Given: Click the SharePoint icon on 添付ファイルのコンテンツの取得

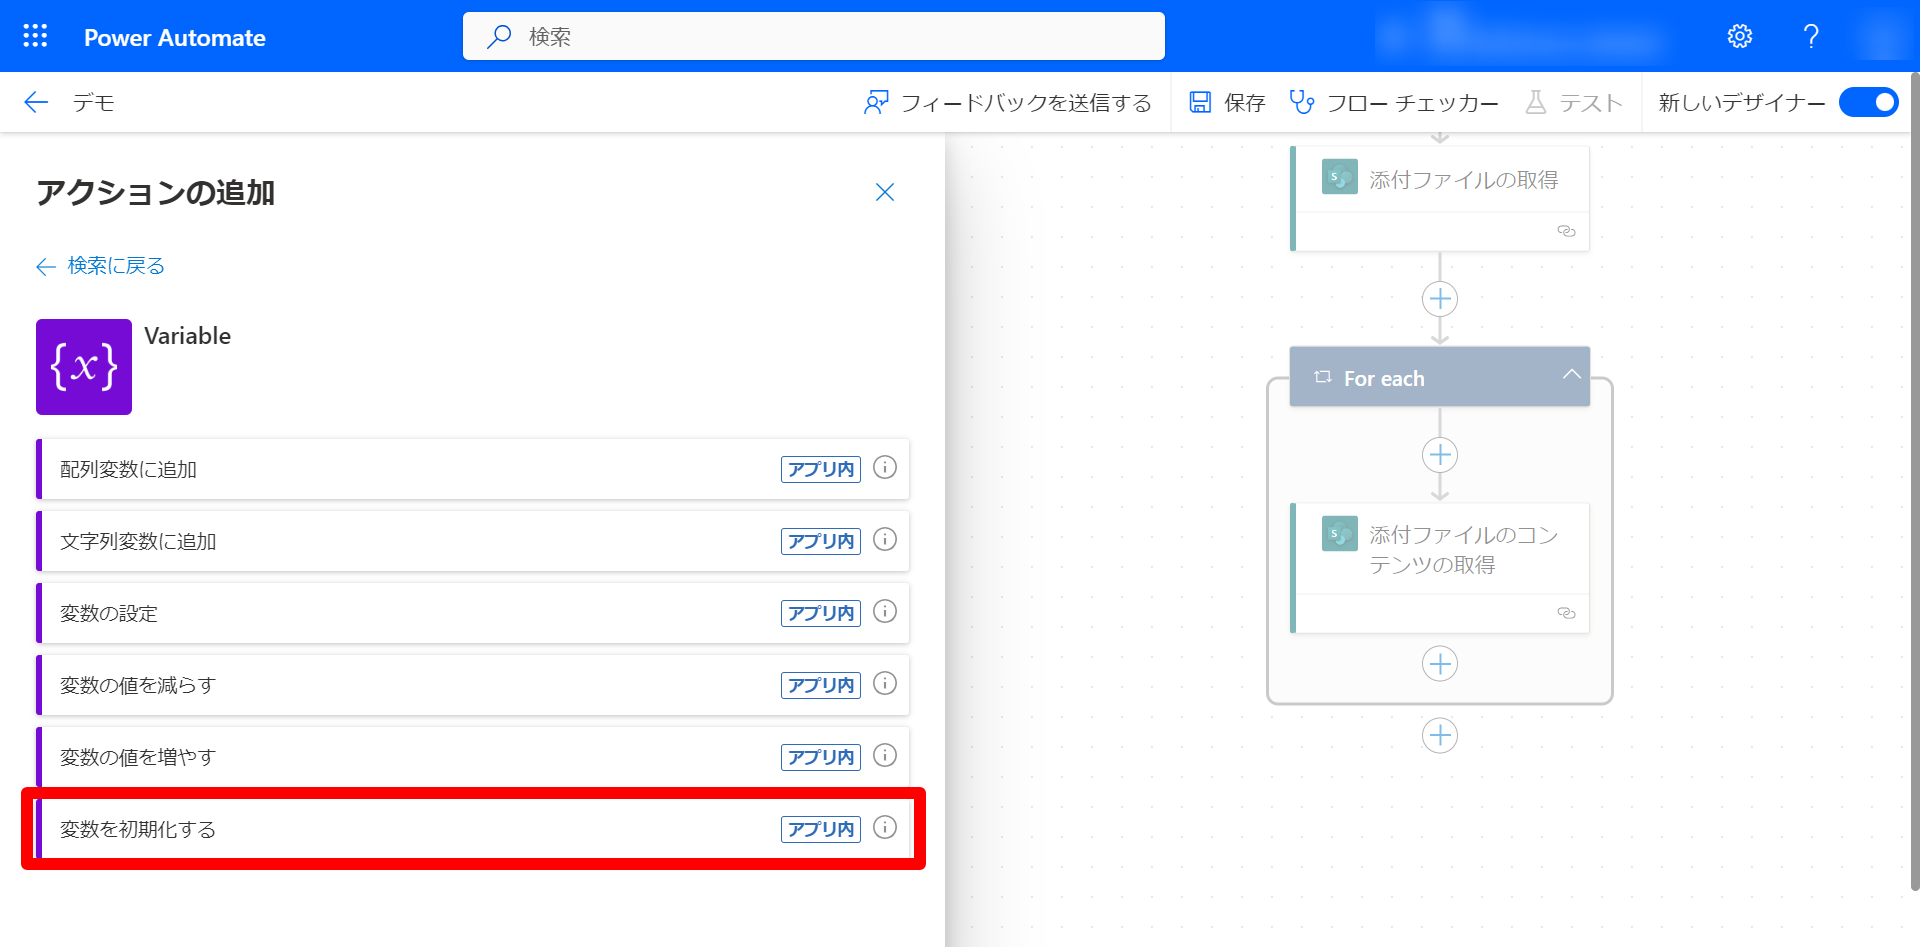Looking at the screenshot, I should pyautogui.click(x=1338, y=534).
